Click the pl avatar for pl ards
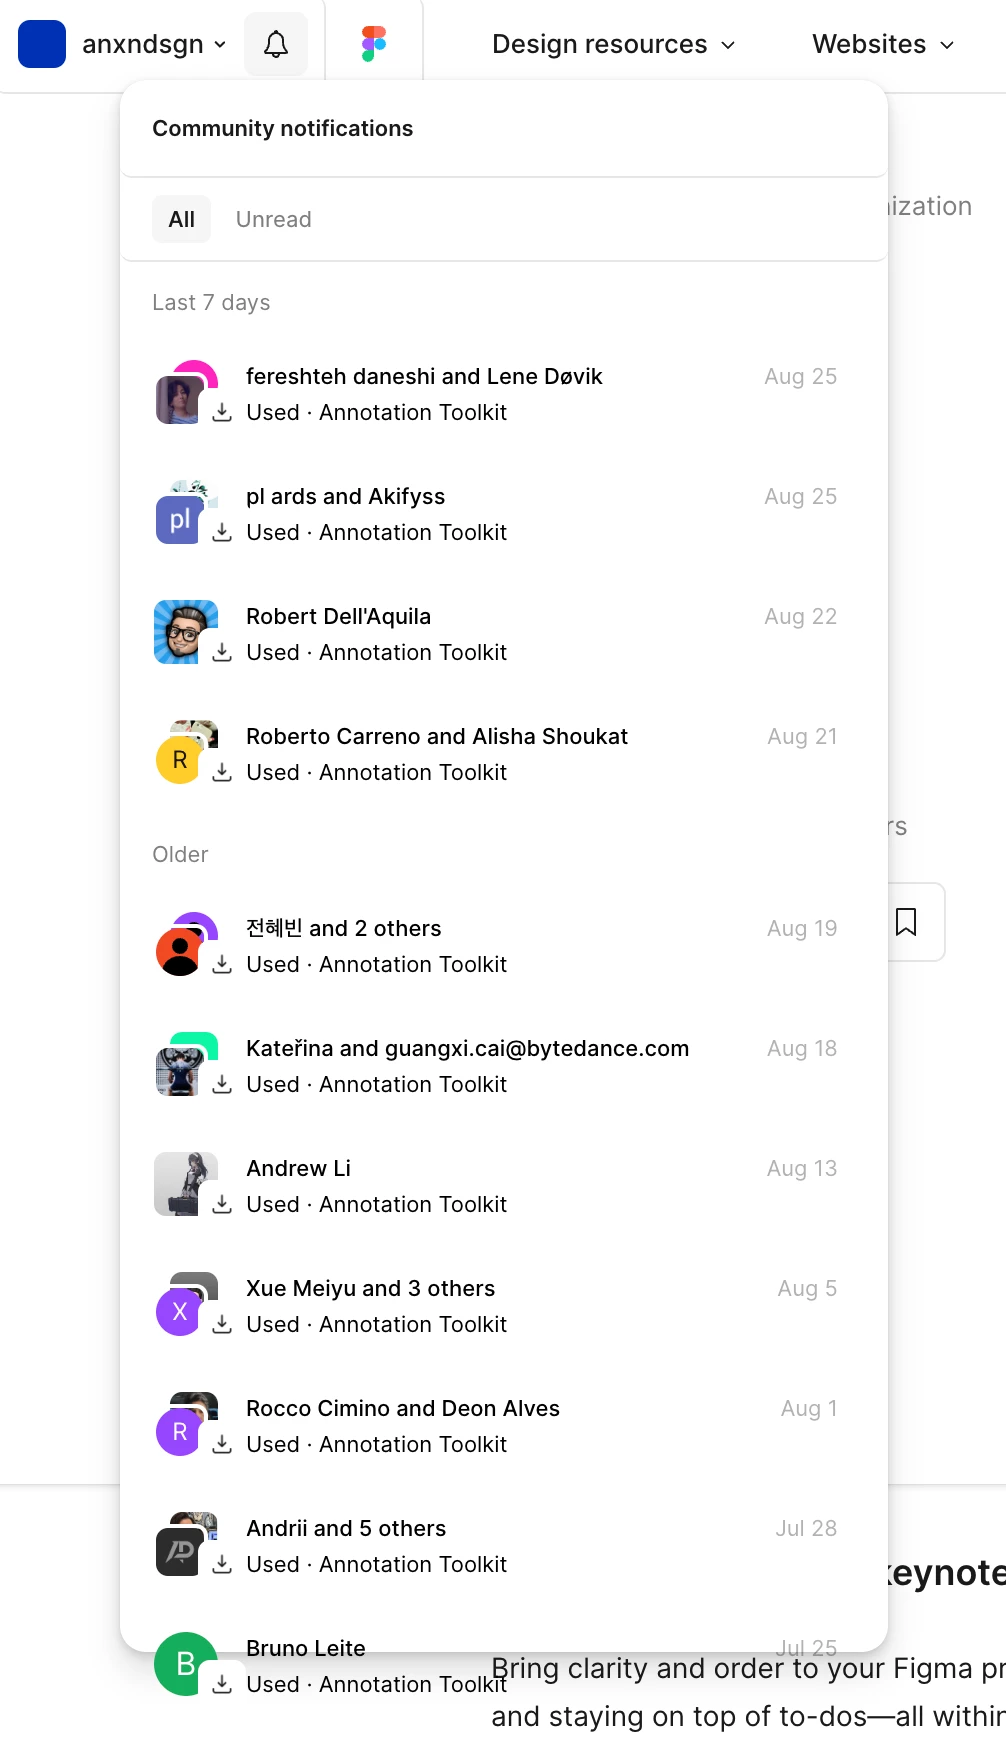 click(180, 520)
